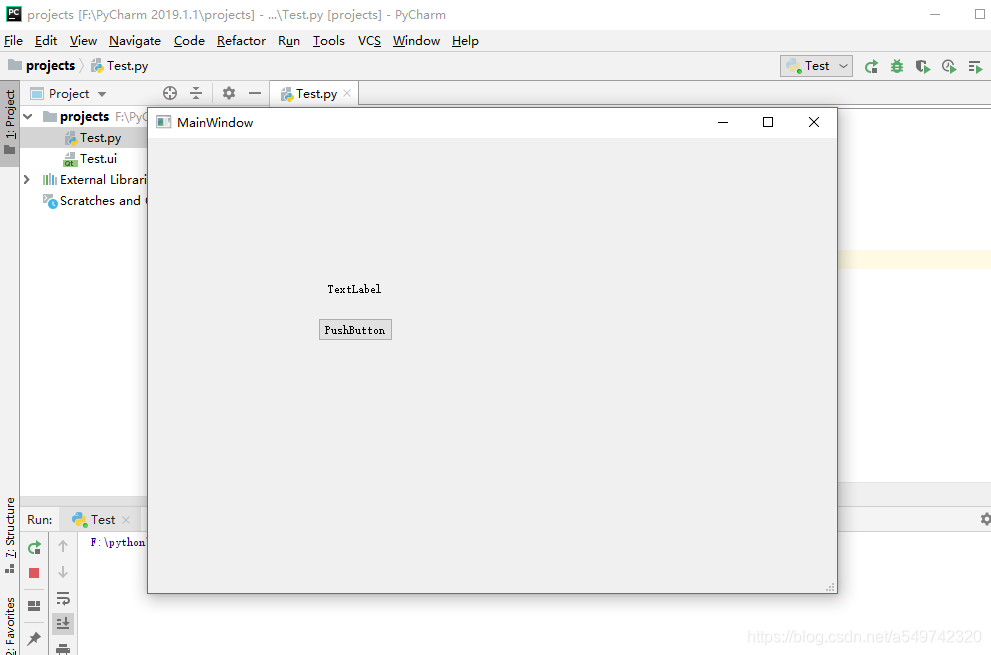Click the MainWindow title bar icon
991x655 pixels.
pyautogui.click(x=164, y=122)
